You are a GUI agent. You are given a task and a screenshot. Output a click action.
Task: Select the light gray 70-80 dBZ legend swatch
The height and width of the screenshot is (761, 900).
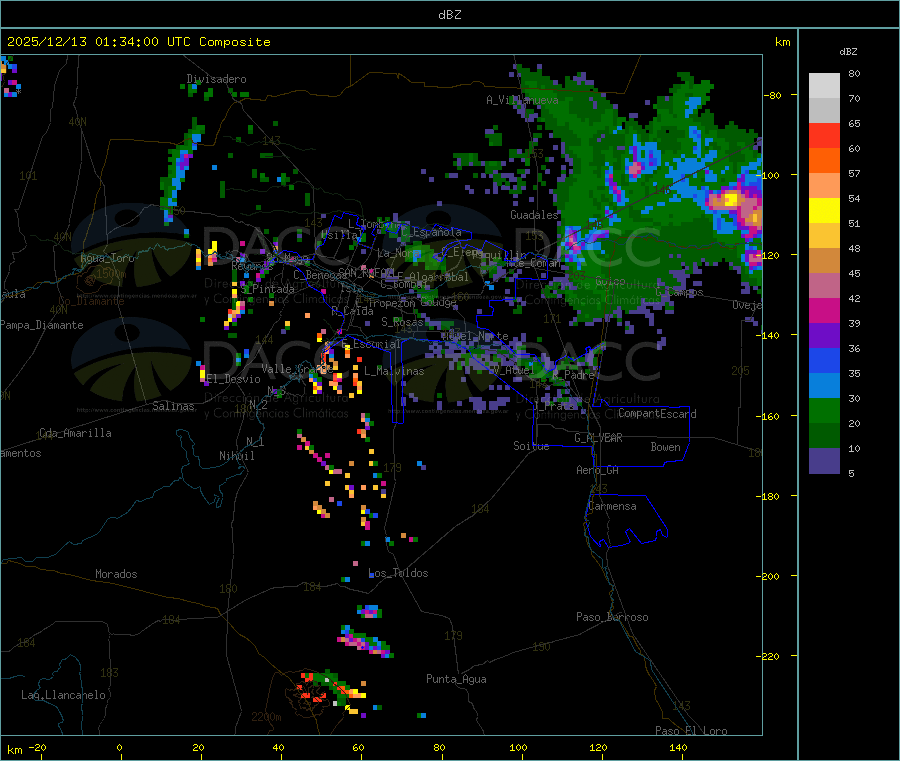click(824, 86)
